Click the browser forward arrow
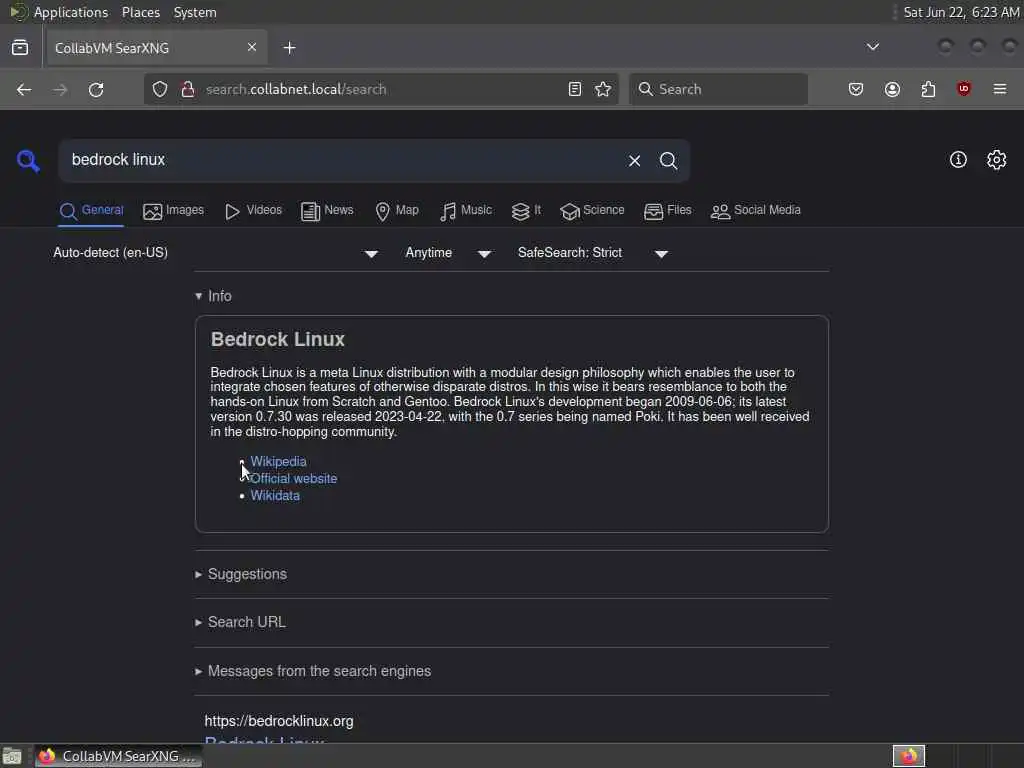Screen dimensions: 1024x768 (60, 89)
